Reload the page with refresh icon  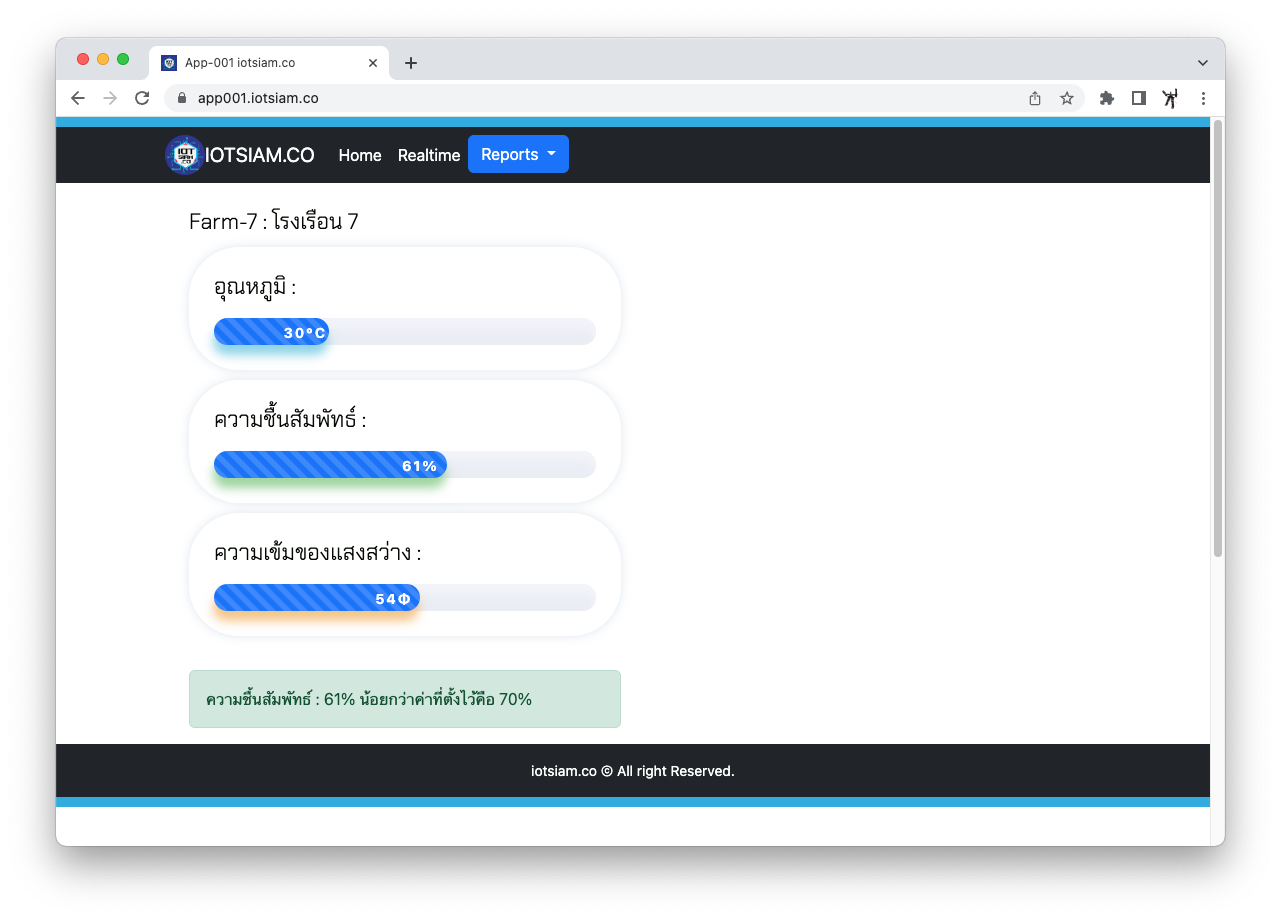142,98
